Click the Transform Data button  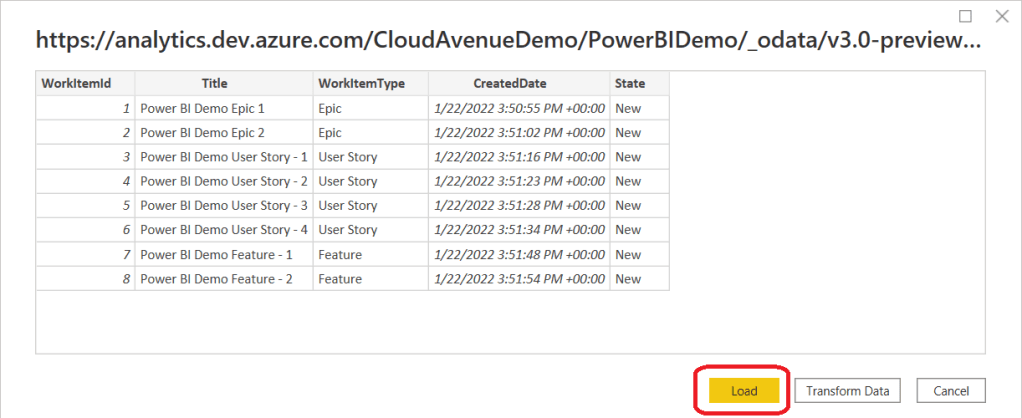point(847,390)
